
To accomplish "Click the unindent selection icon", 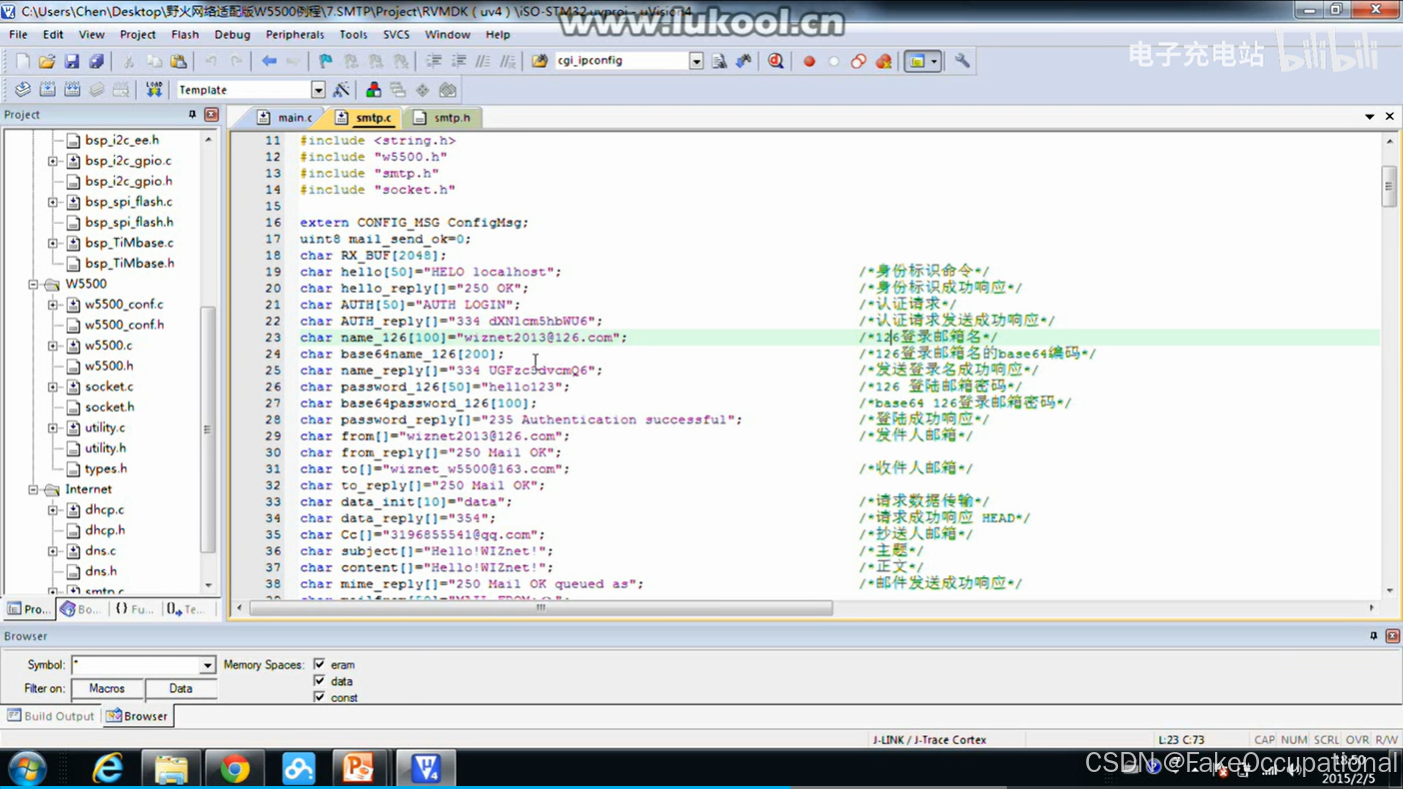I will pos(459,61).
